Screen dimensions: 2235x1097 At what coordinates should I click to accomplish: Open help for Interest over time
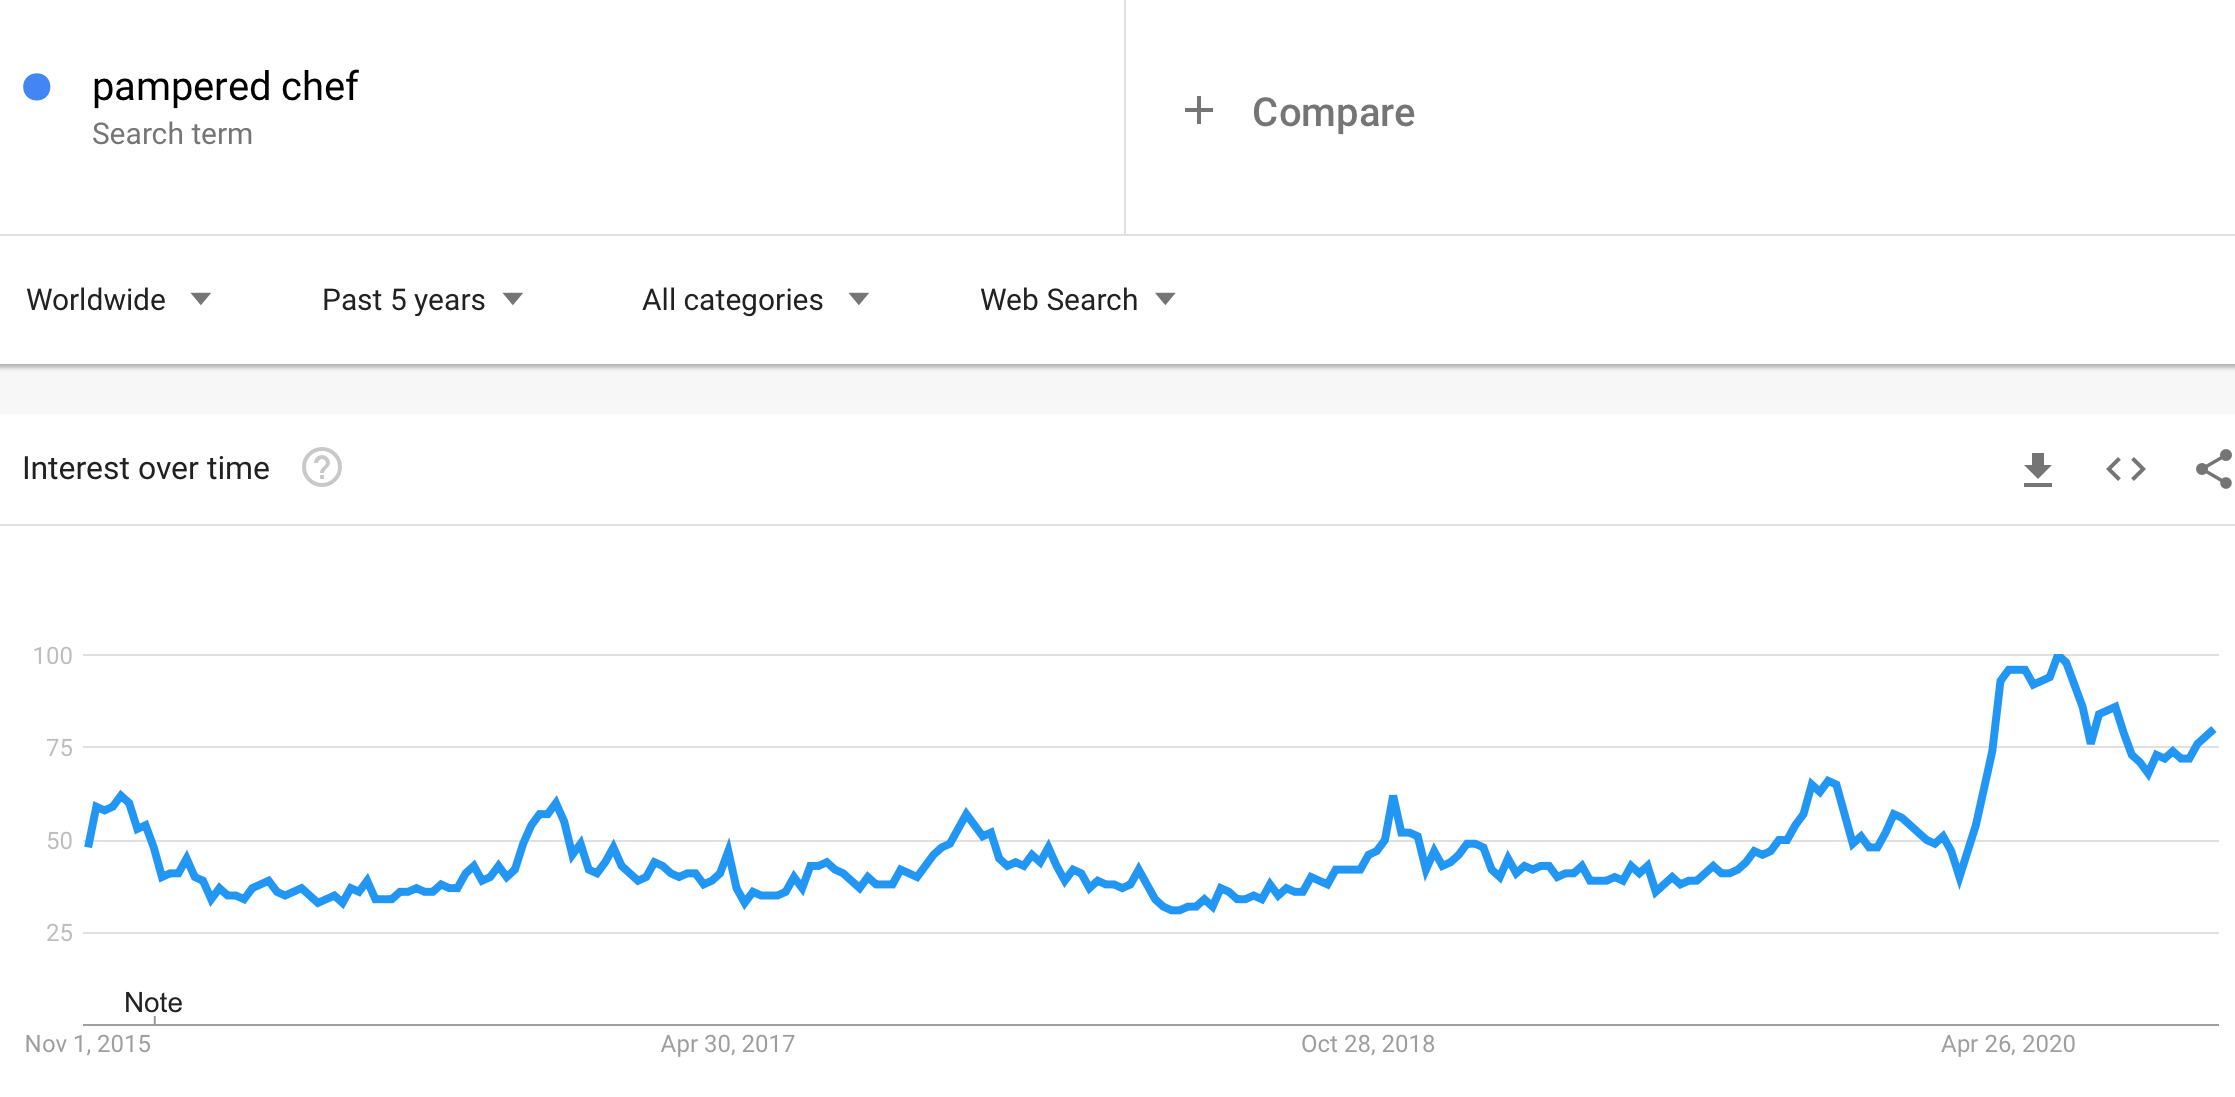(x=322, y=468)
